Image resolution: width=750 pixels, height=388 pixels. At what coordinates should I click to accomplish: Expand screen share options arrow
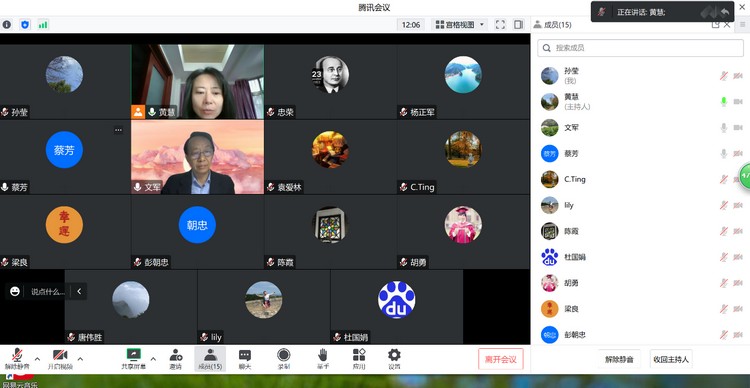coord(153,359)
